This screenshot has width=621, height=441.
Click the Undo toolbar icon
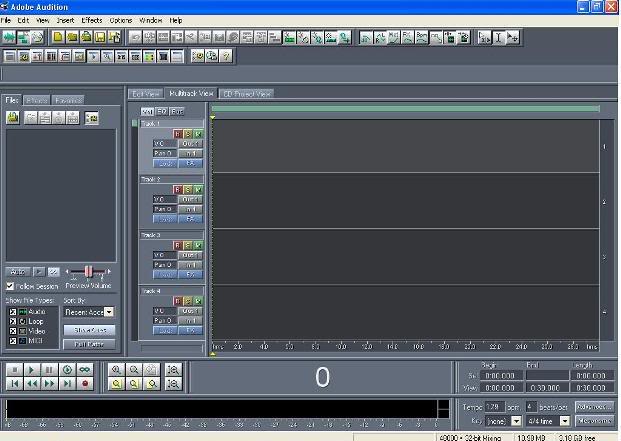(135, 37)
